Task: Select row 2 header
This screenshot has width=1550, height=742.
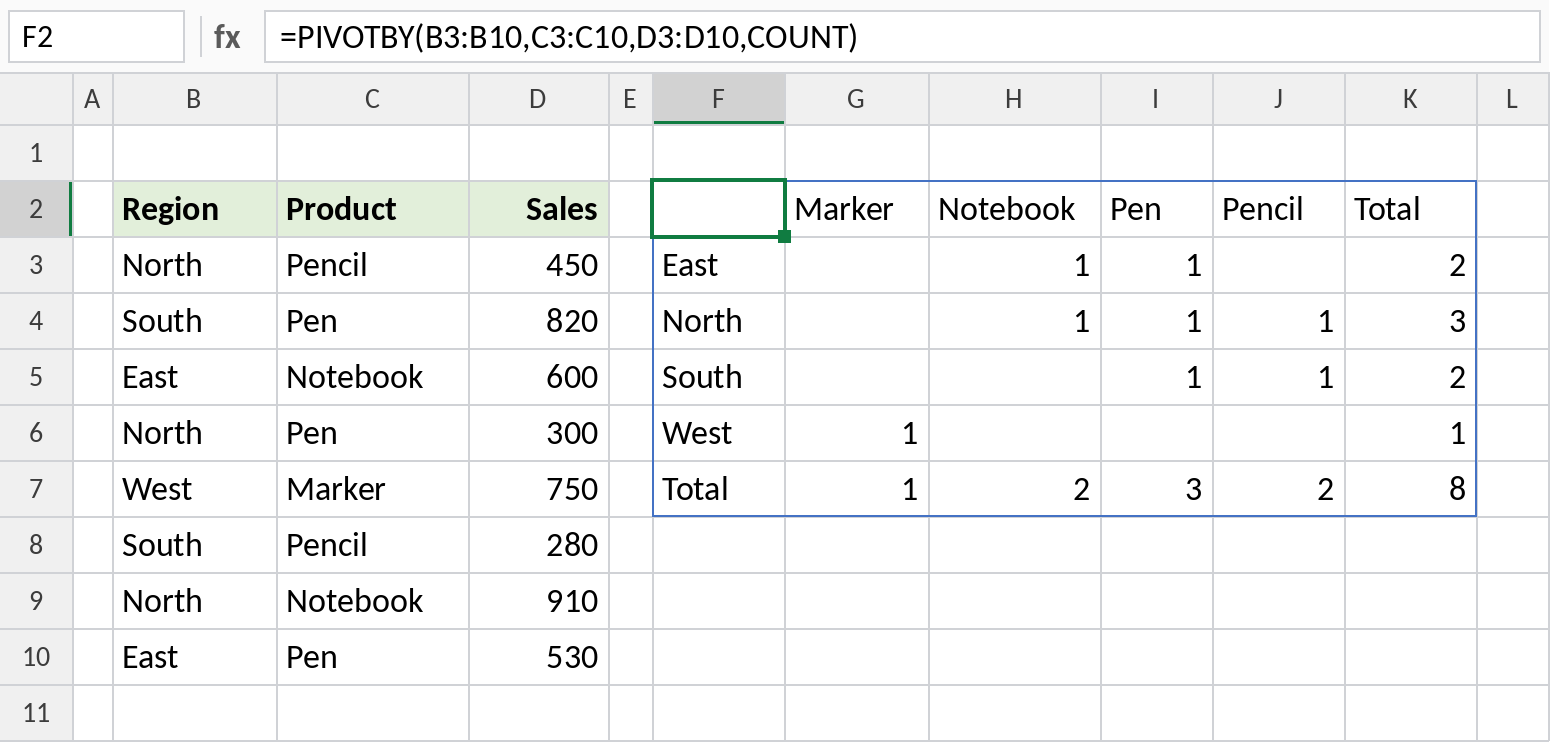Action: point(36,209)
